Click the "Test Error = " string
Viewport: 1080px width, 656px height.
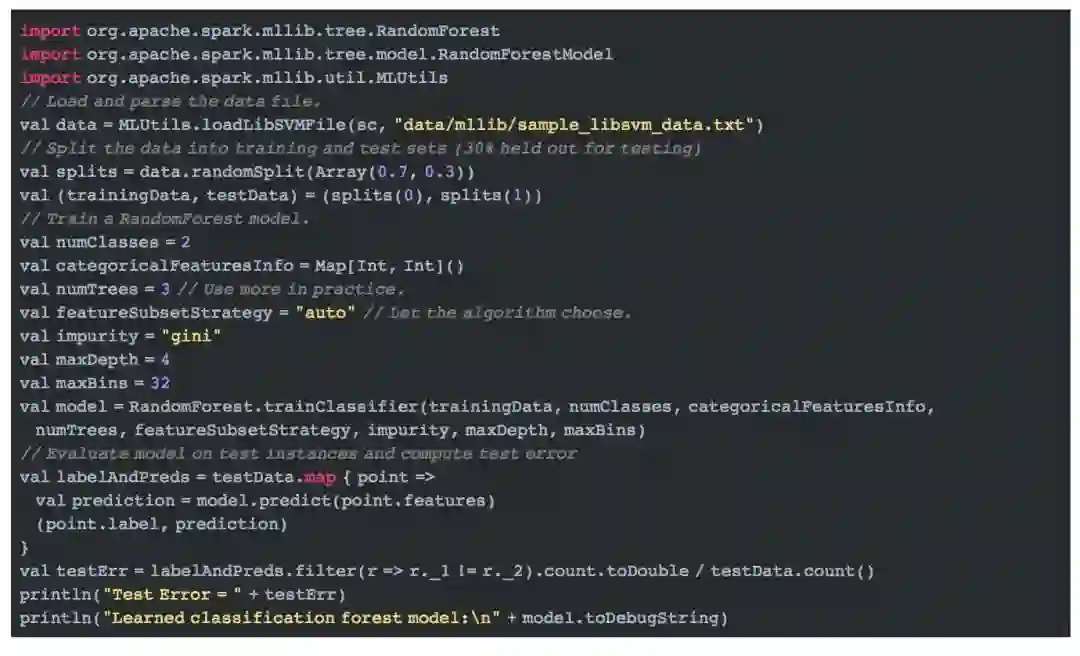click(x=172, y=595)
